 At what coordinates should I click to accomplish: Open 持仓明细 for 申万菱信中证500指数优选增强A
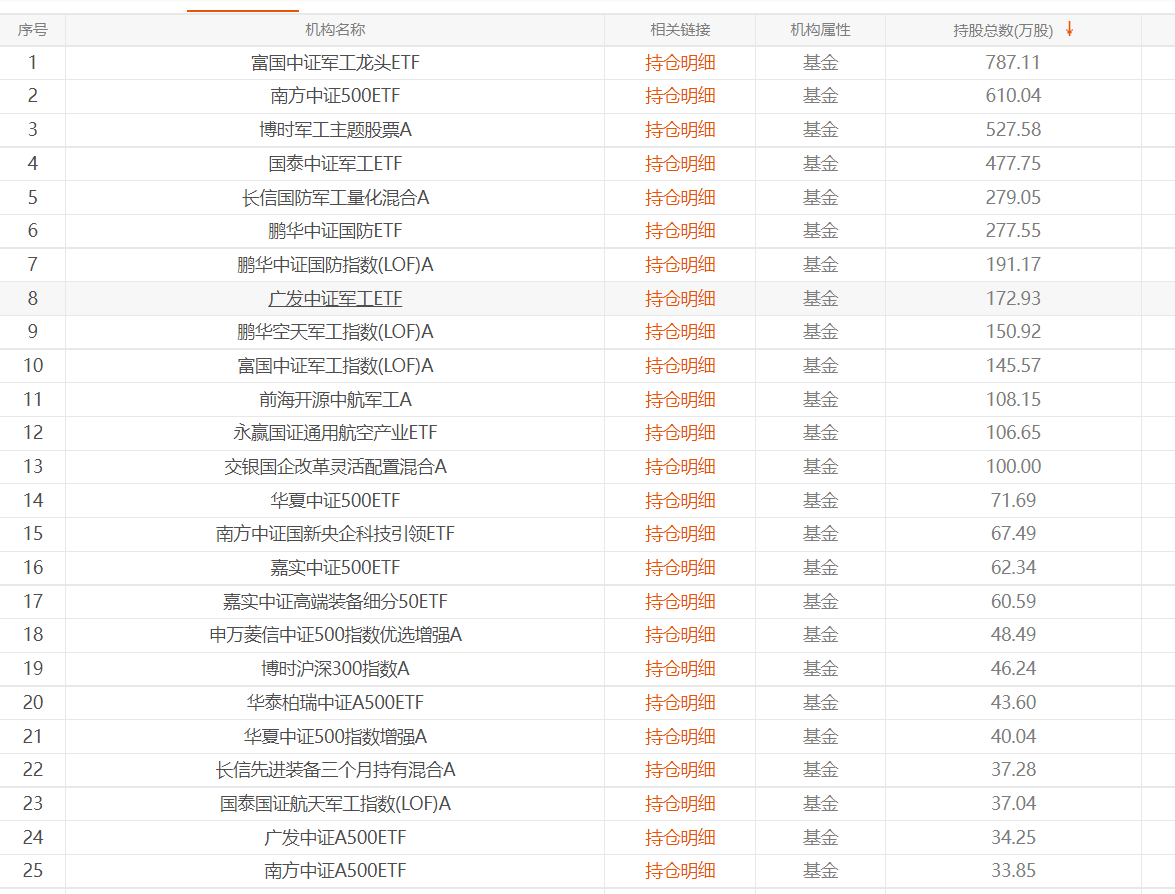click(680, 635)
